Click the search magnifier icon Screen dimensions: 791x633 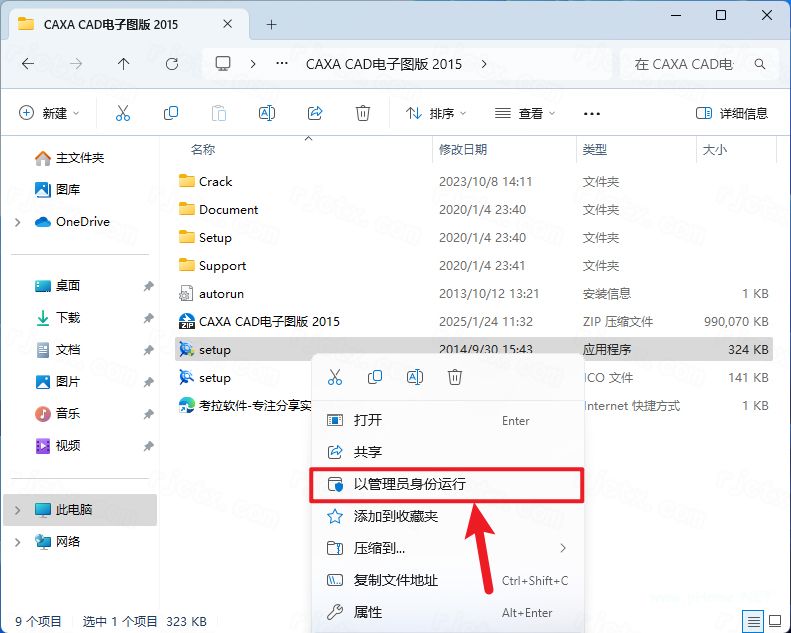(x=760, y=64)
